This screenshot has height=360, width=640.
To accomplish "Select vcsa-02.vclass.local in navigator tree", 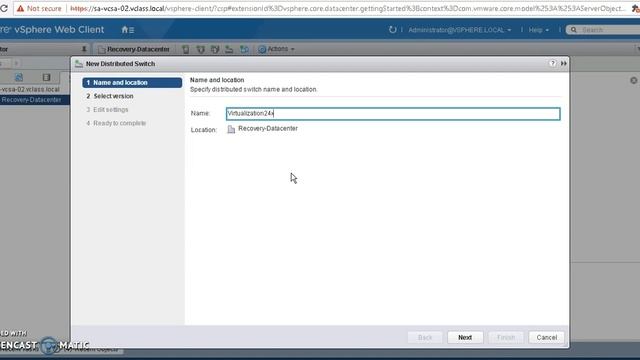I will (x=31, y=89).
